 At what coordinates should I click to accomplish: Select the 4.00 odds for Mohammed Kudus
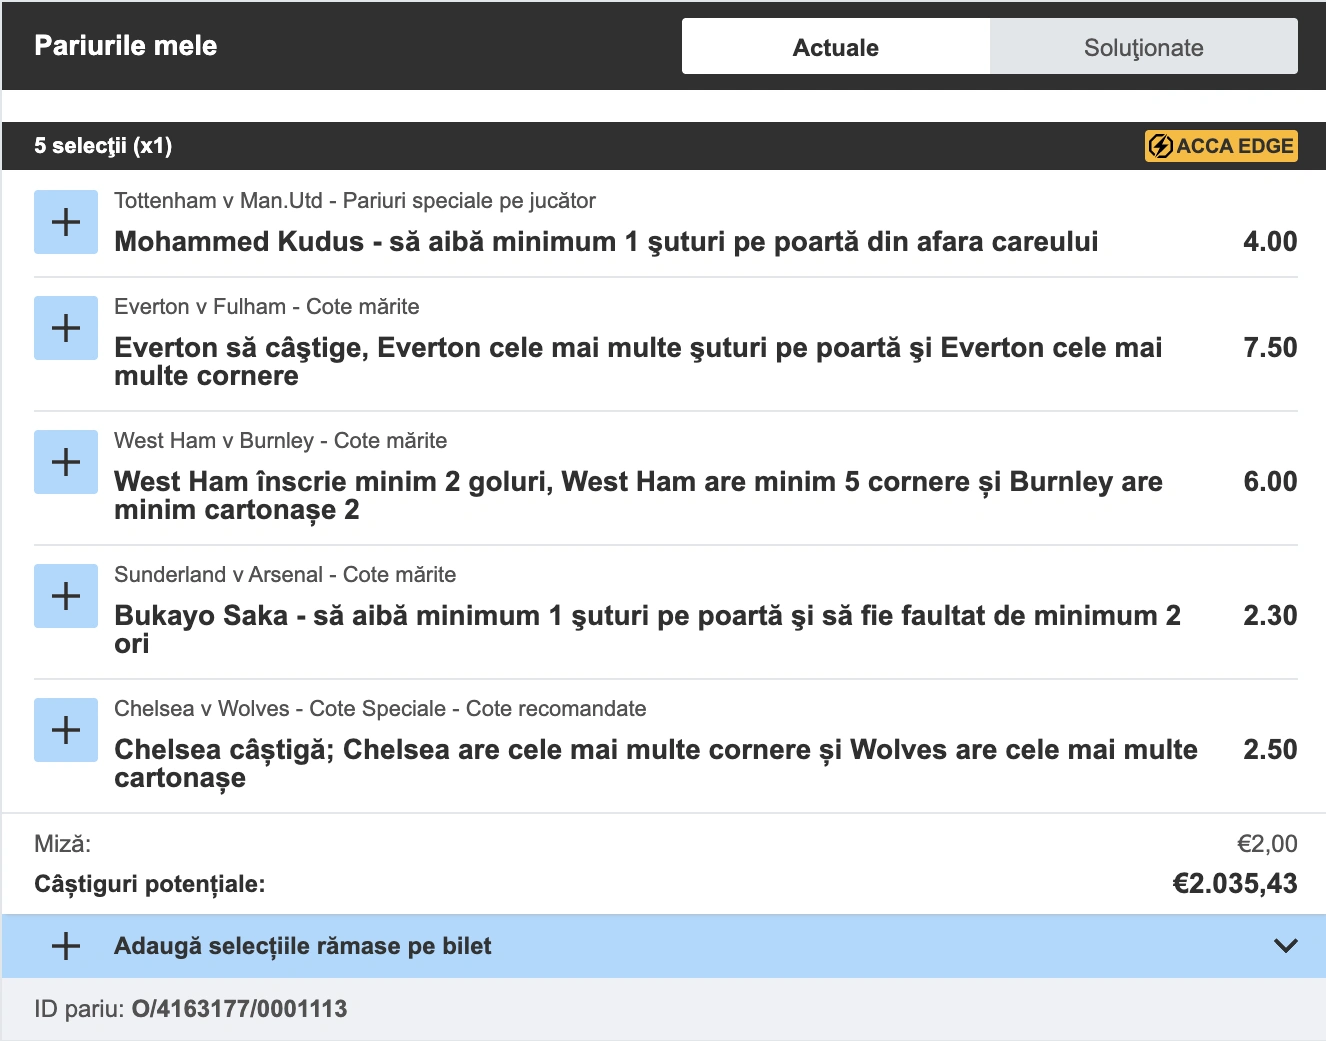click(x=1268, y=241)
